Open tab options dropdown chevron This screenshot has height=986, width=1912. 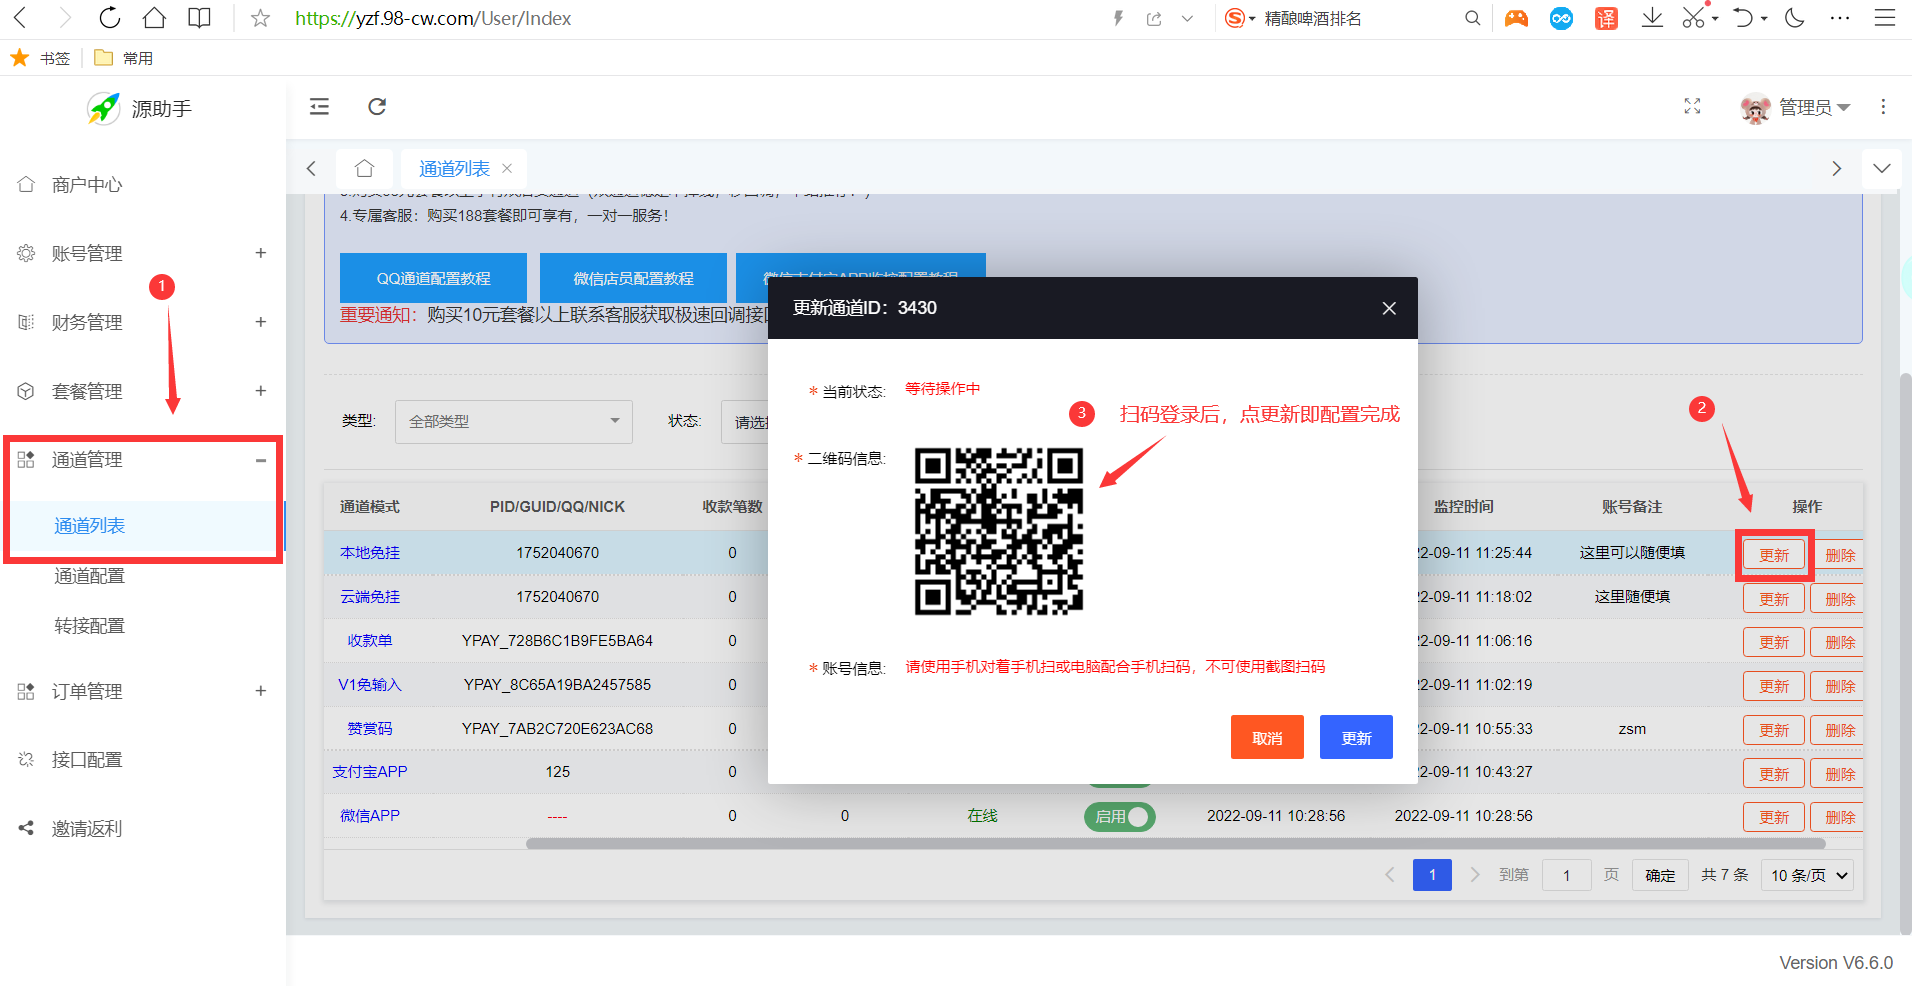click(1882, 168)
